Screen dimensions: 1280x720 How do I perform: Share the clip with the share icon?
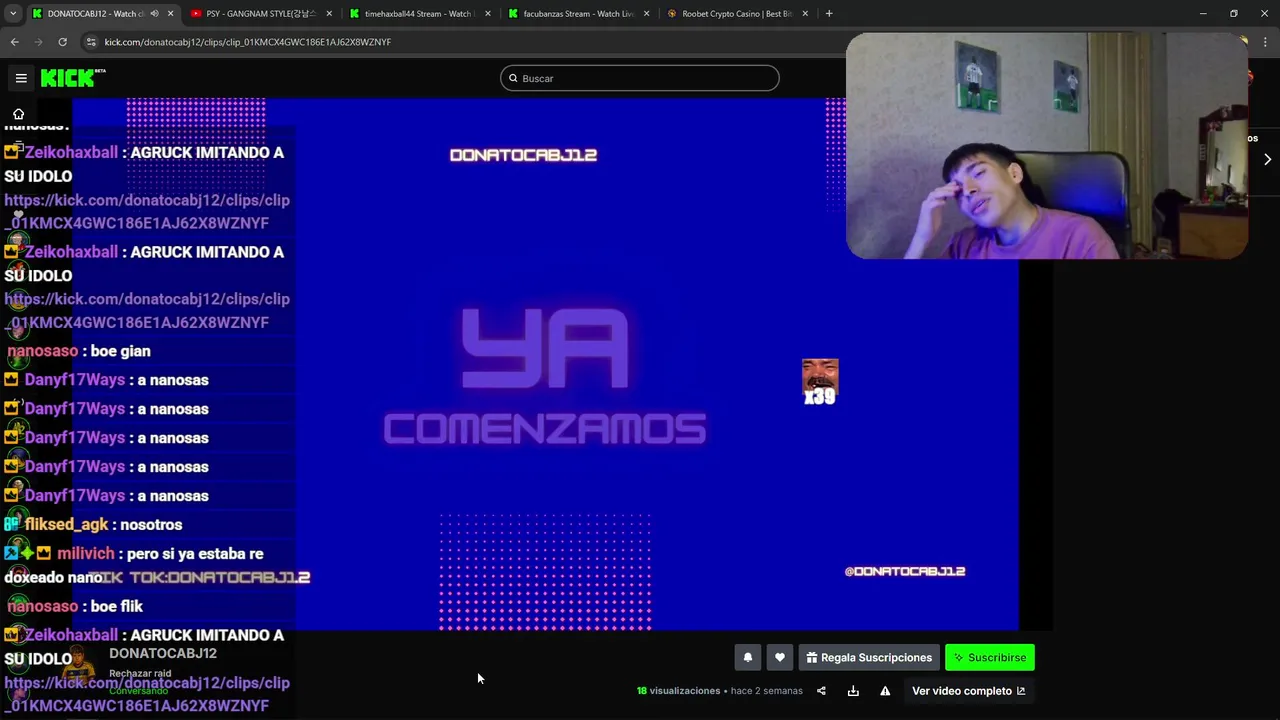click(x=821, y=691)
